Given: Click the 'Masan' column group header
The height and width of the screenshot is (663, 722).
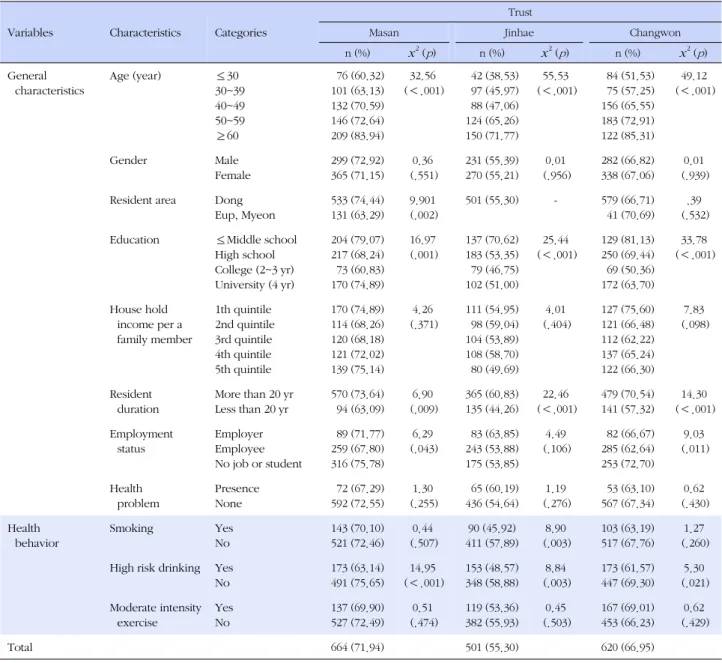Looking at the screenshot, I should point(384,33).
